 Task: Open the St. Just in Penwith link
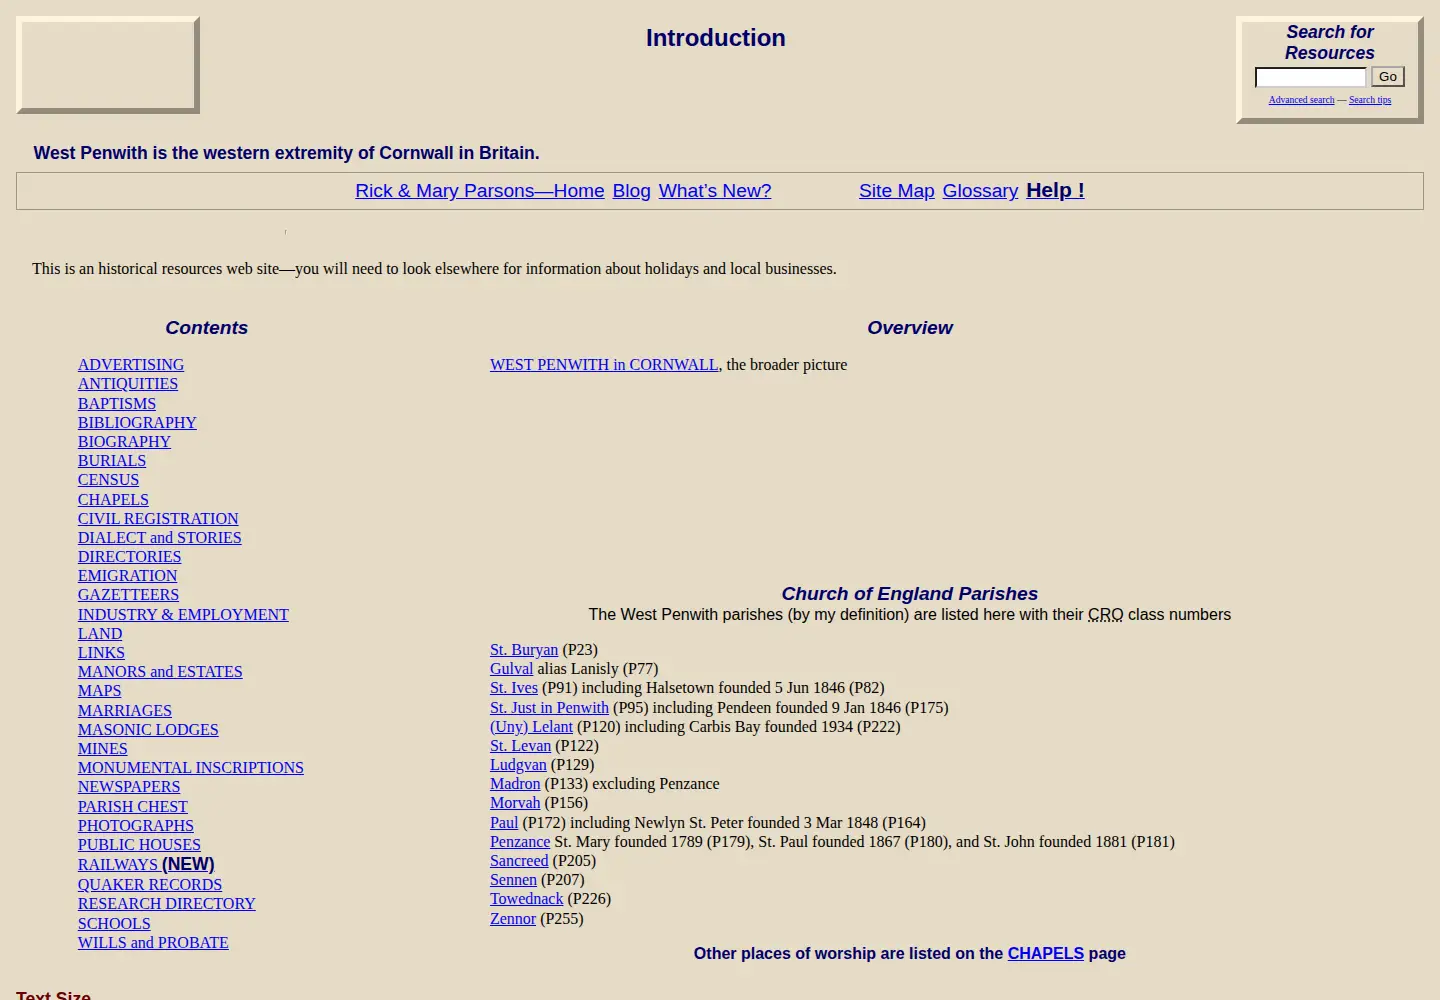549,708
